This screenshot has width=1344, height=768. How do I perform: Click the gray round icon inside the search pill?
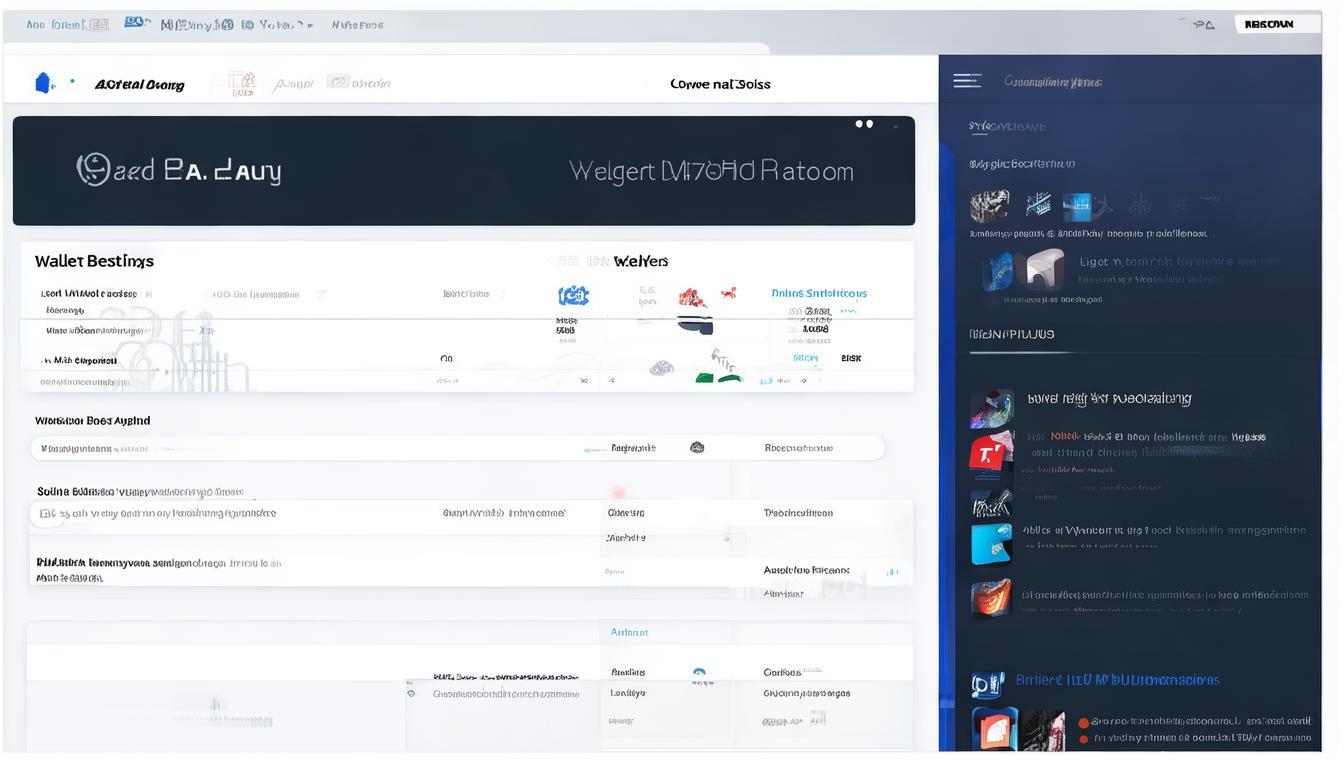(x=697, y=448)
